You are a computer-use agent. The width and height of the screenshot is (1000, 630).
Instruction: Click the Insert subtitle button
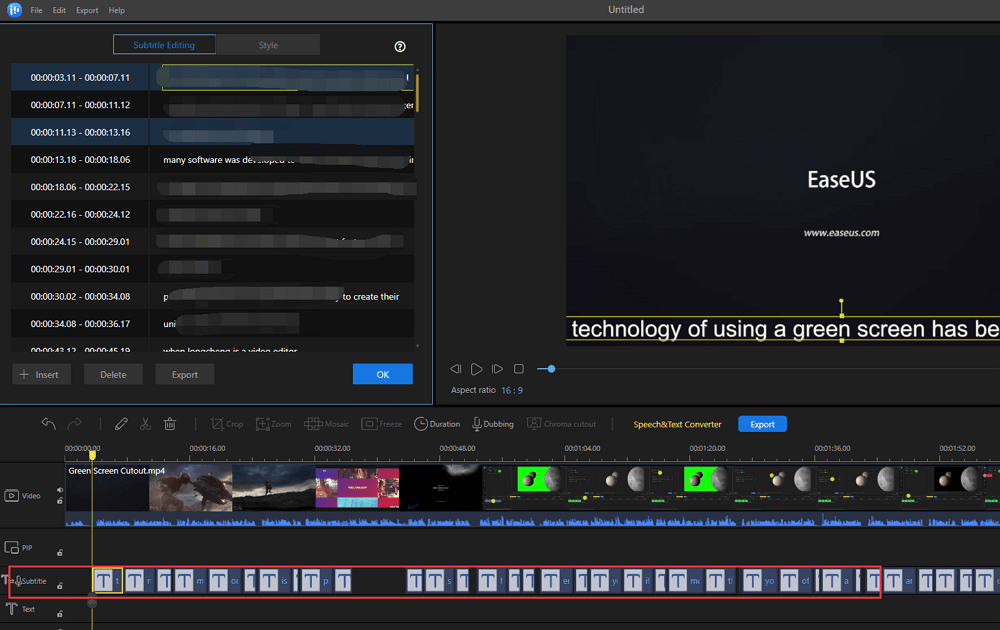[41, 374]
